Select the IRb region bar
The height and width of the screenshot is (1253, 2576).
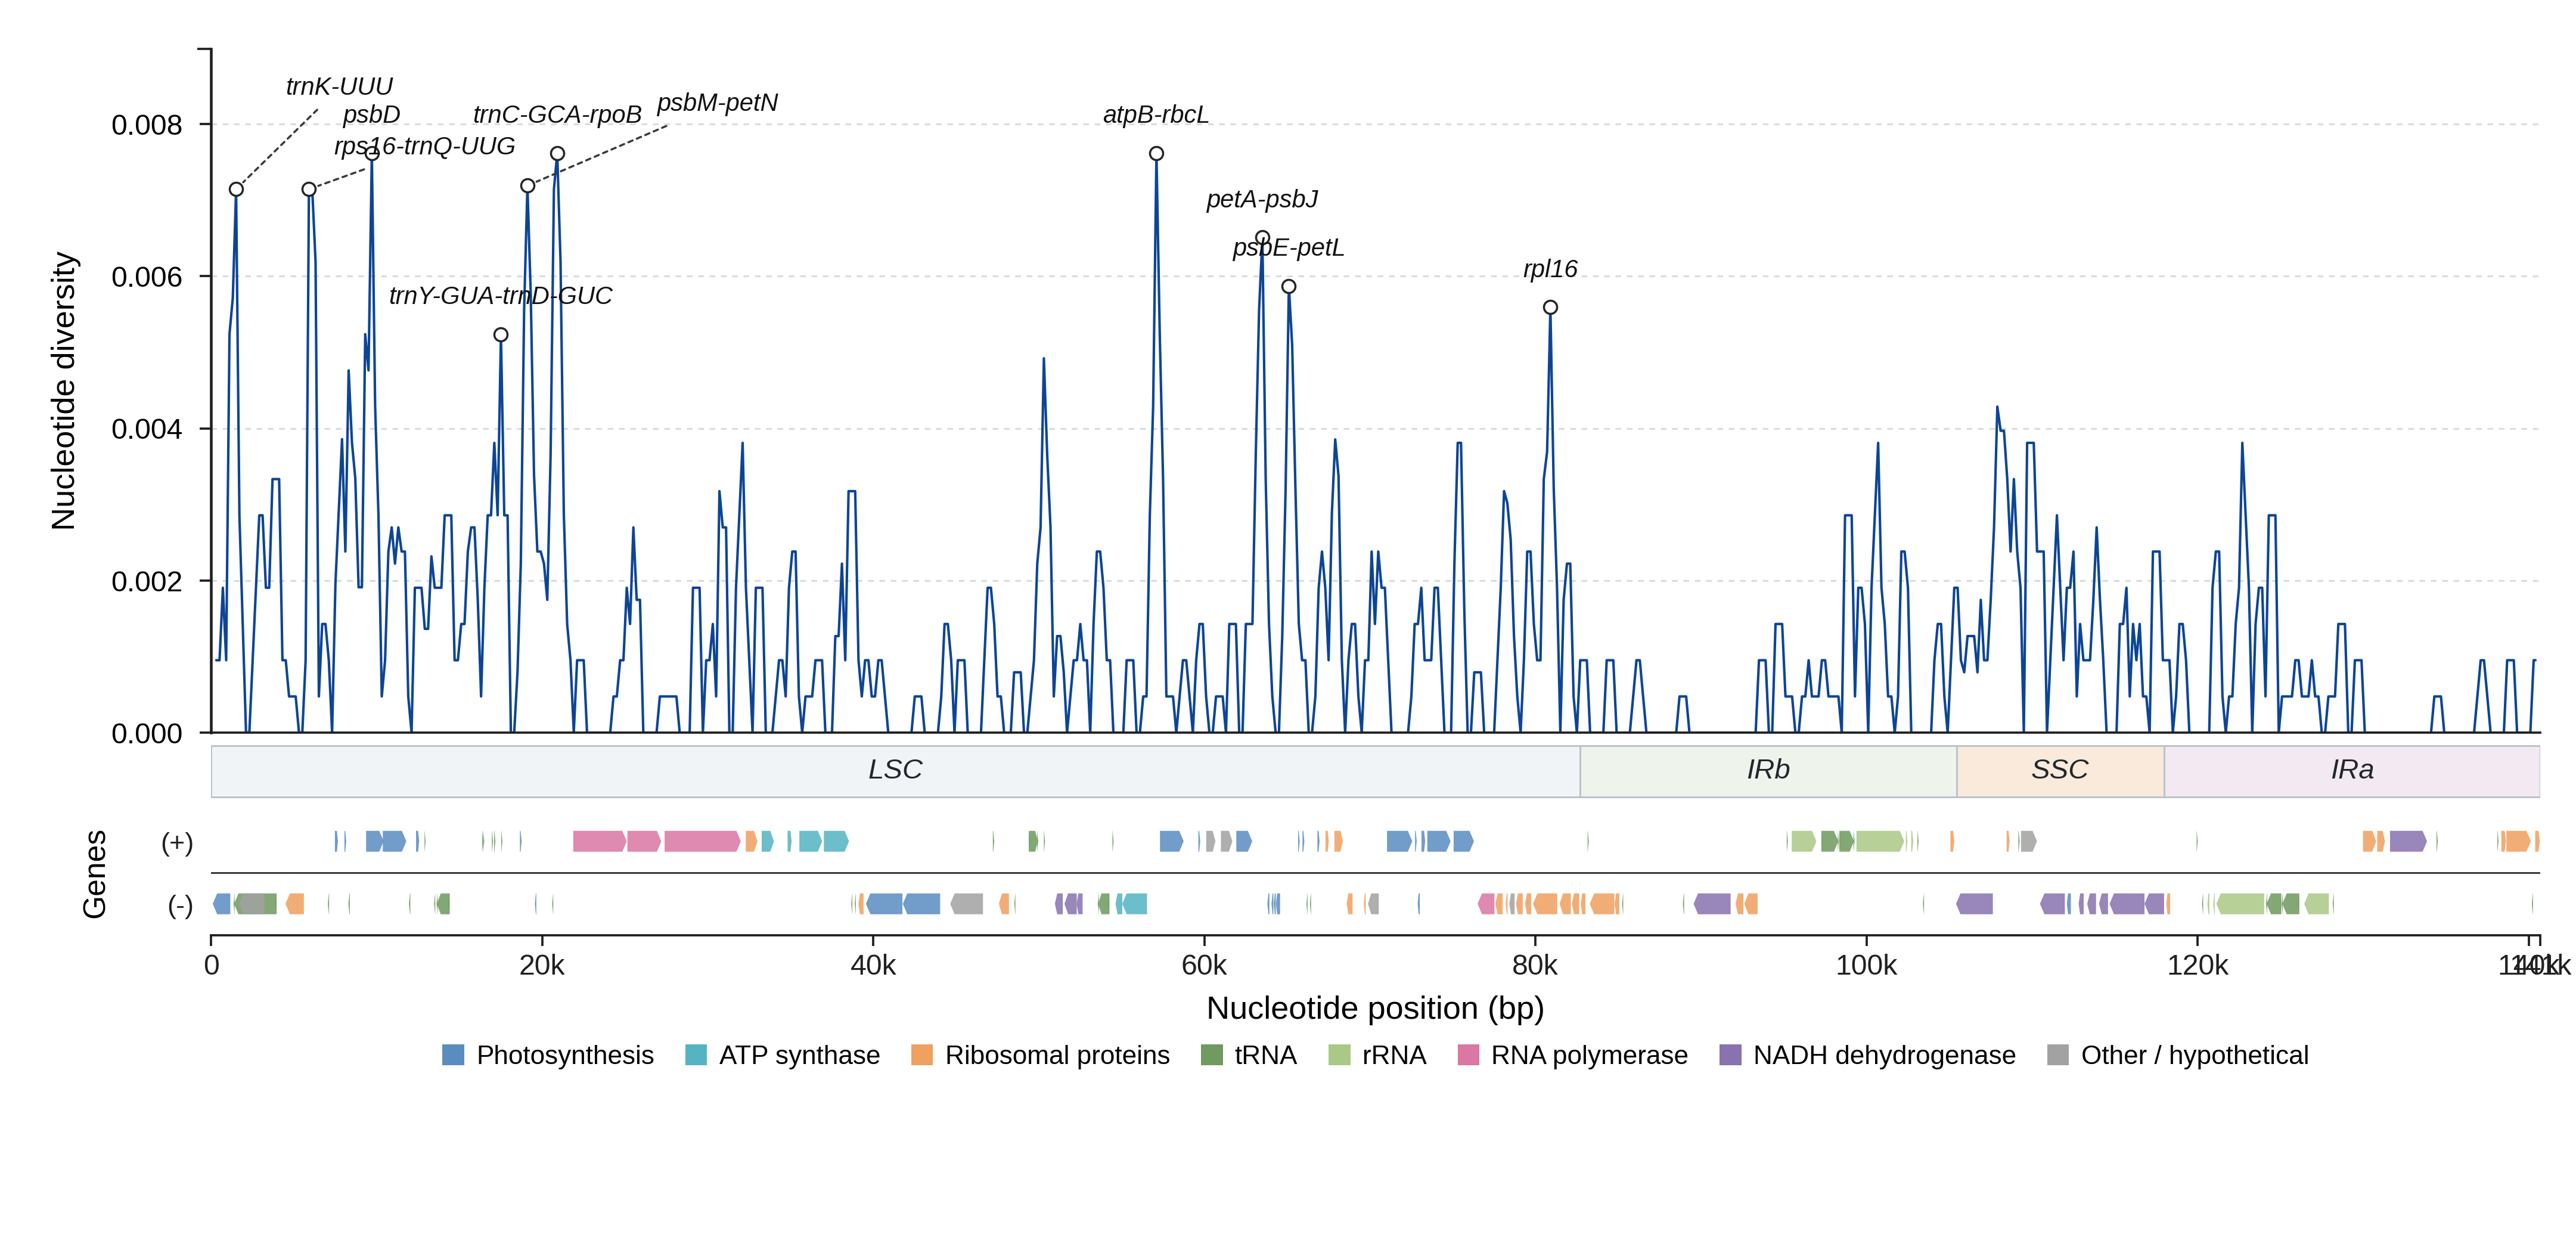tap(1768, 771)
